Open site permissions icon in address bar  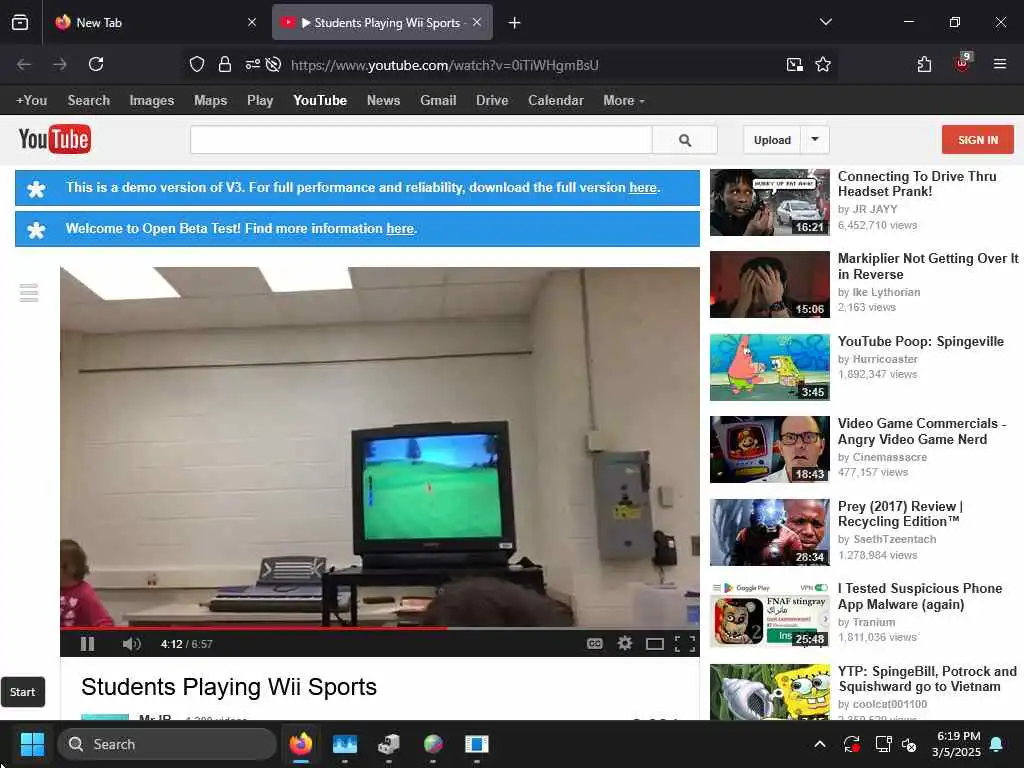click(x=252, y=64)
